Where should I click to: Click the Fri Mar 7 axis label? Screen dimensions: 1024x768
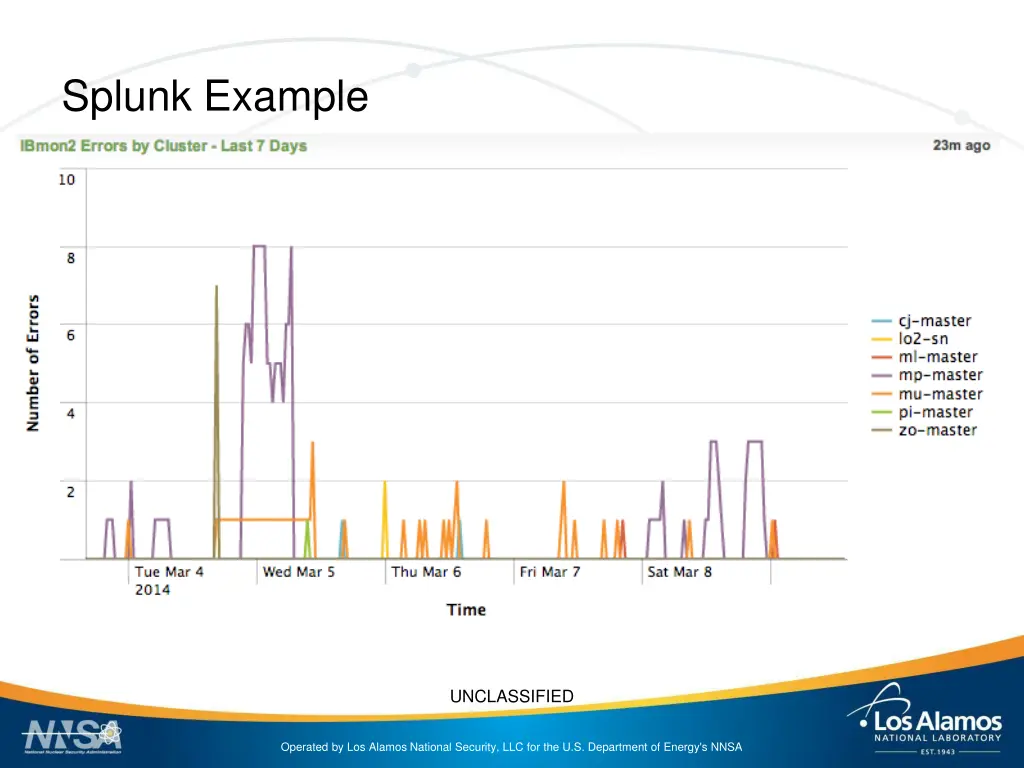tap(550, 572)
